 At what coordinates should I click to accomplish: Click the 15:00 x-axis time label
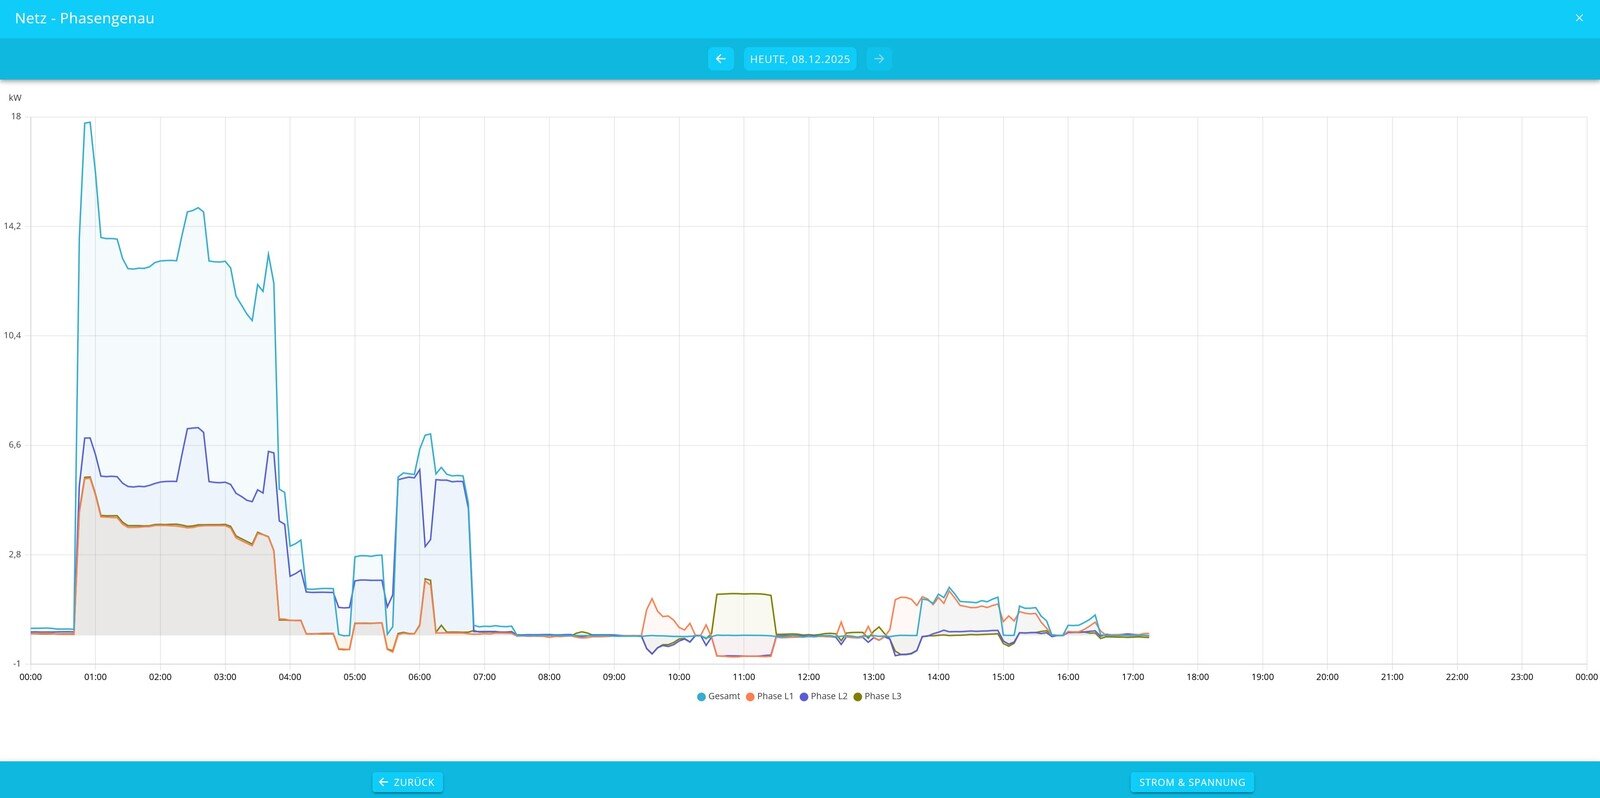(1003, 677)
